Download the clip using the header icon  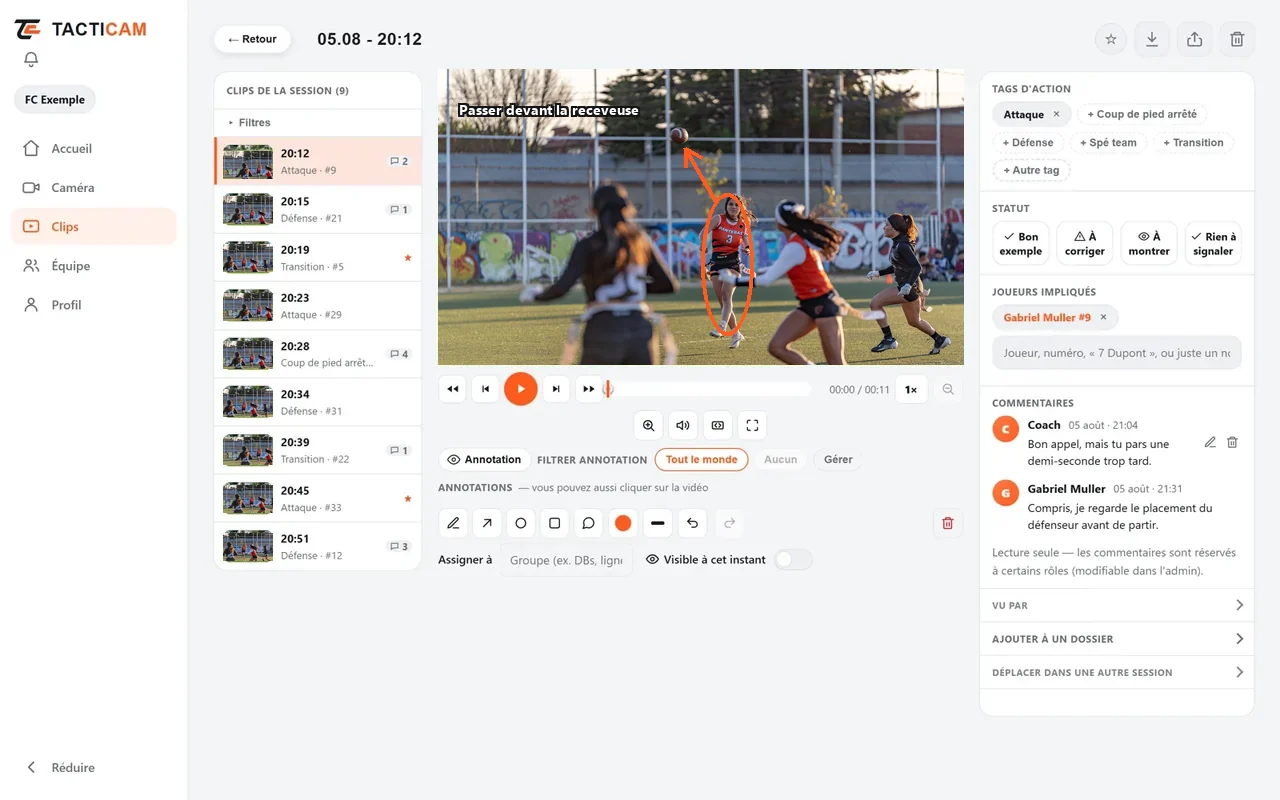click(x=1152, y=39)
